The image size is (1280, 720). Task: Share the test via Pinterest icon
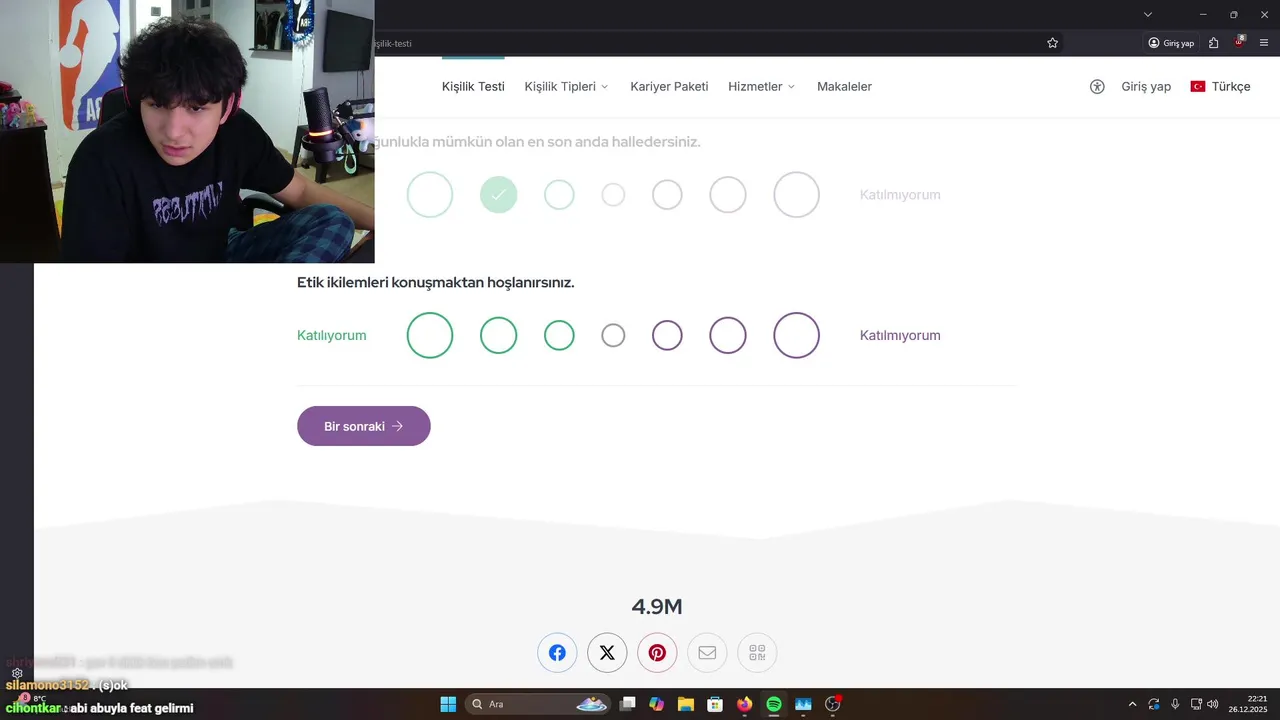(x=657, y=653)
